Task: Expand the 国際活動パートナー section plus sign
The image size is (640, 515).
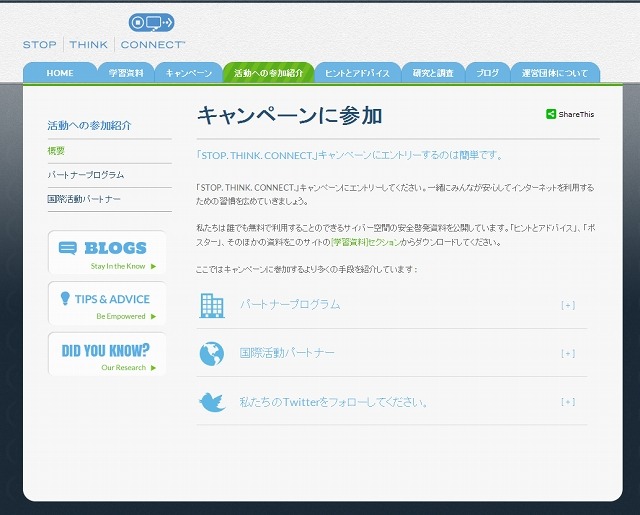Action: pos(568,353)
